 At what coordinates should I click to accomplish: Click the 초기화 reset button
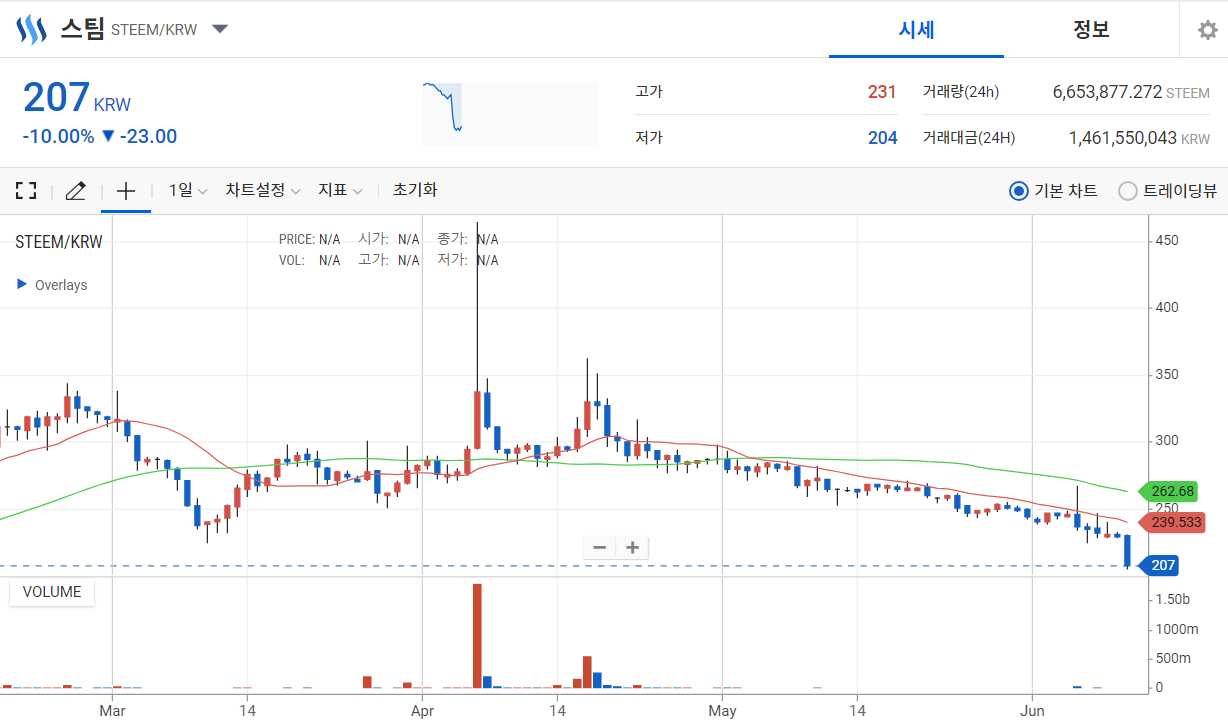point(415,190)
